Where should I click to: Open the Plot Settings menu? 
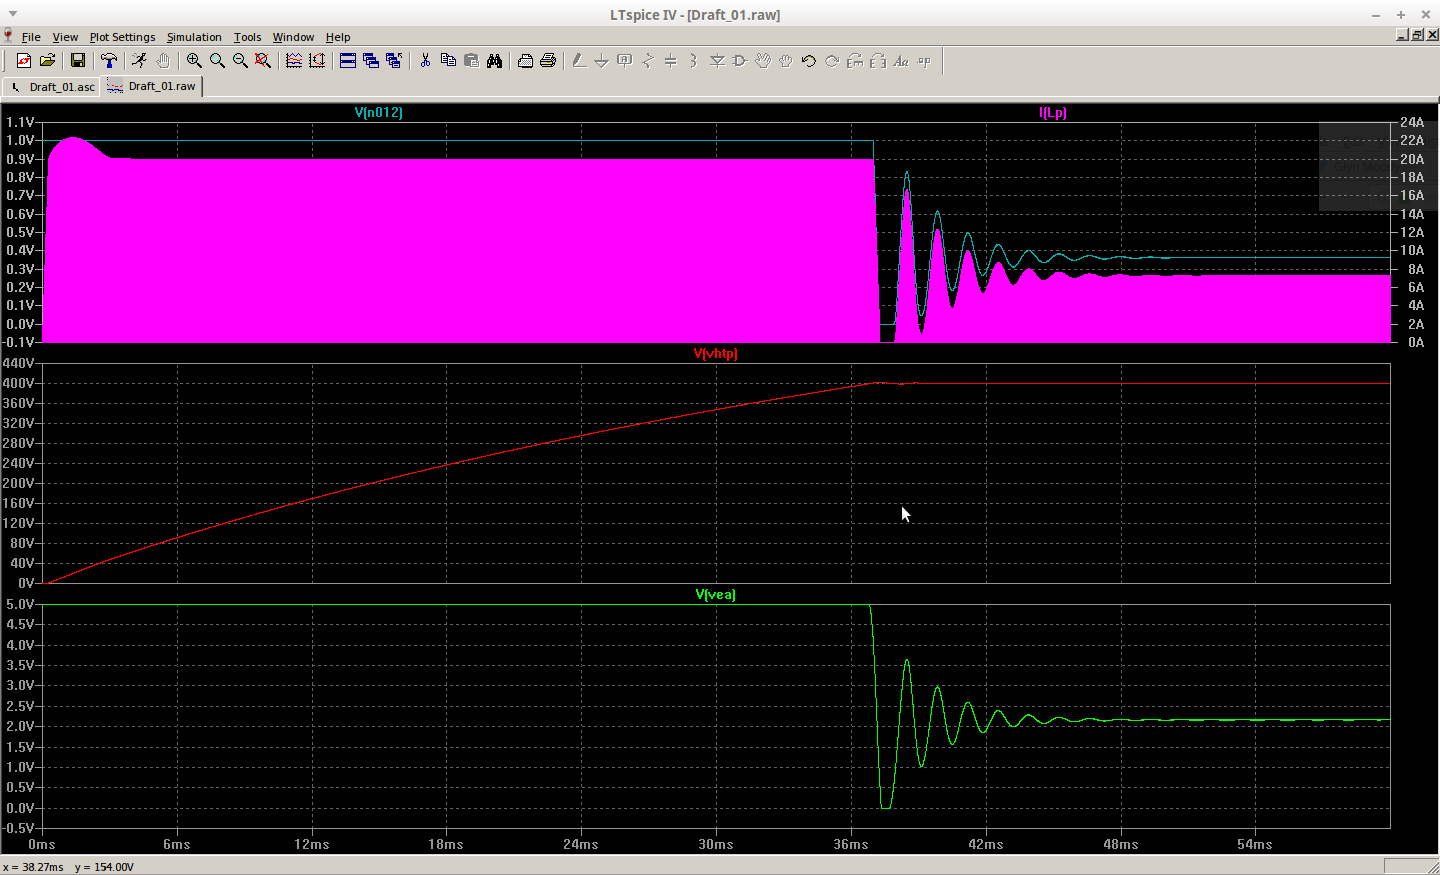pos(122,37)
